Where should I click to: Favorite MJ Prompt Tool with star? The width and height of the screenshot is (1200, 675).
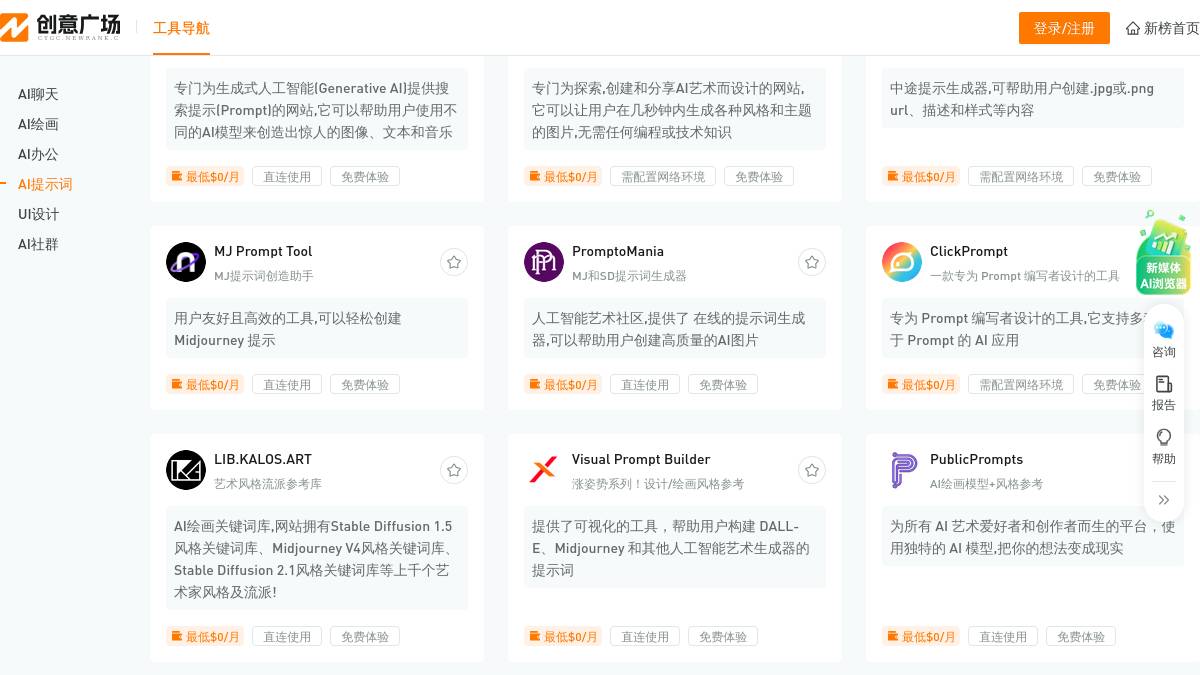(454, 262)
